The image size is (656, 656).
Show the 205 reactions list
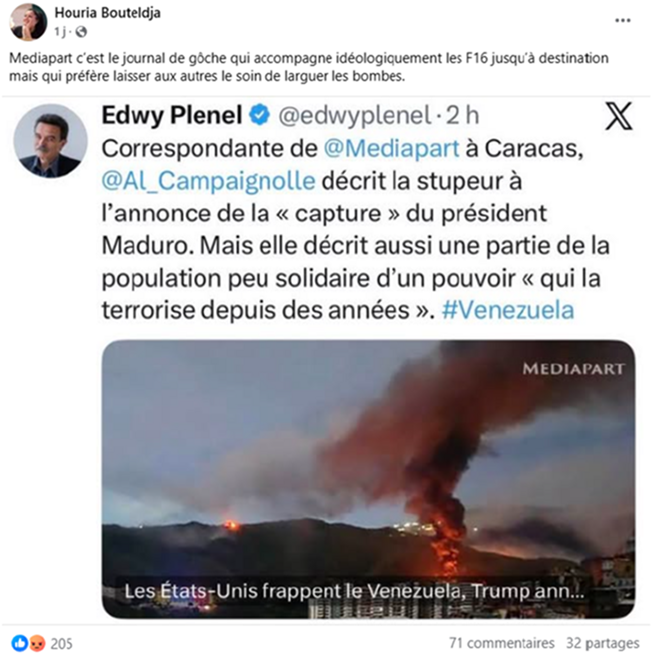click(x=62, y=643)
